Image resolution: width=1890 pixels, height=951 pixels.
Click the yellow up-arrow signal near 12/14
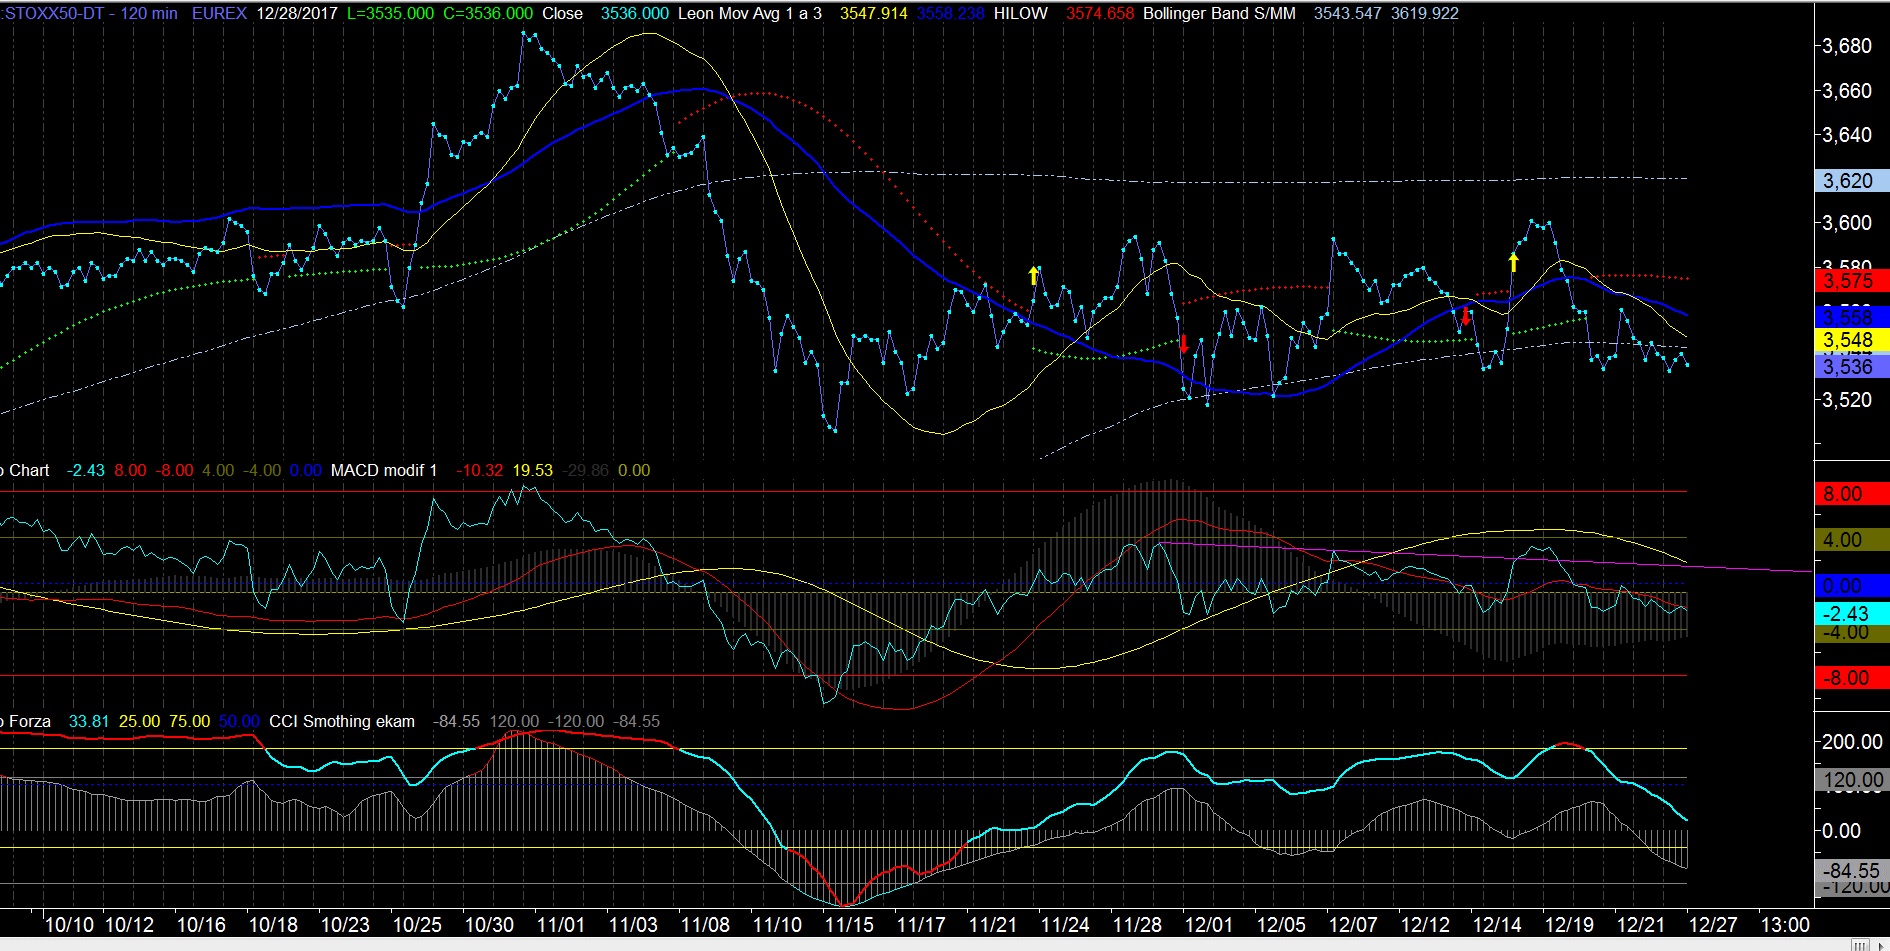pos(1514,262)
